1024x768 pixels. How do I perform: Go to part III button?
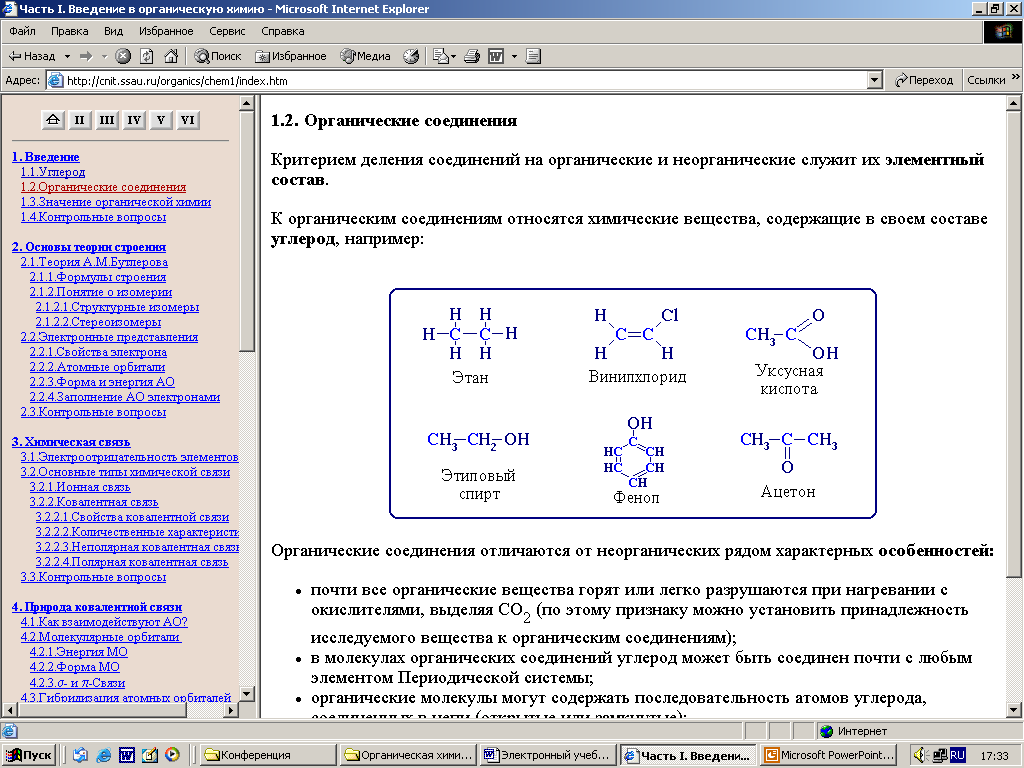[x=106, y=120]
